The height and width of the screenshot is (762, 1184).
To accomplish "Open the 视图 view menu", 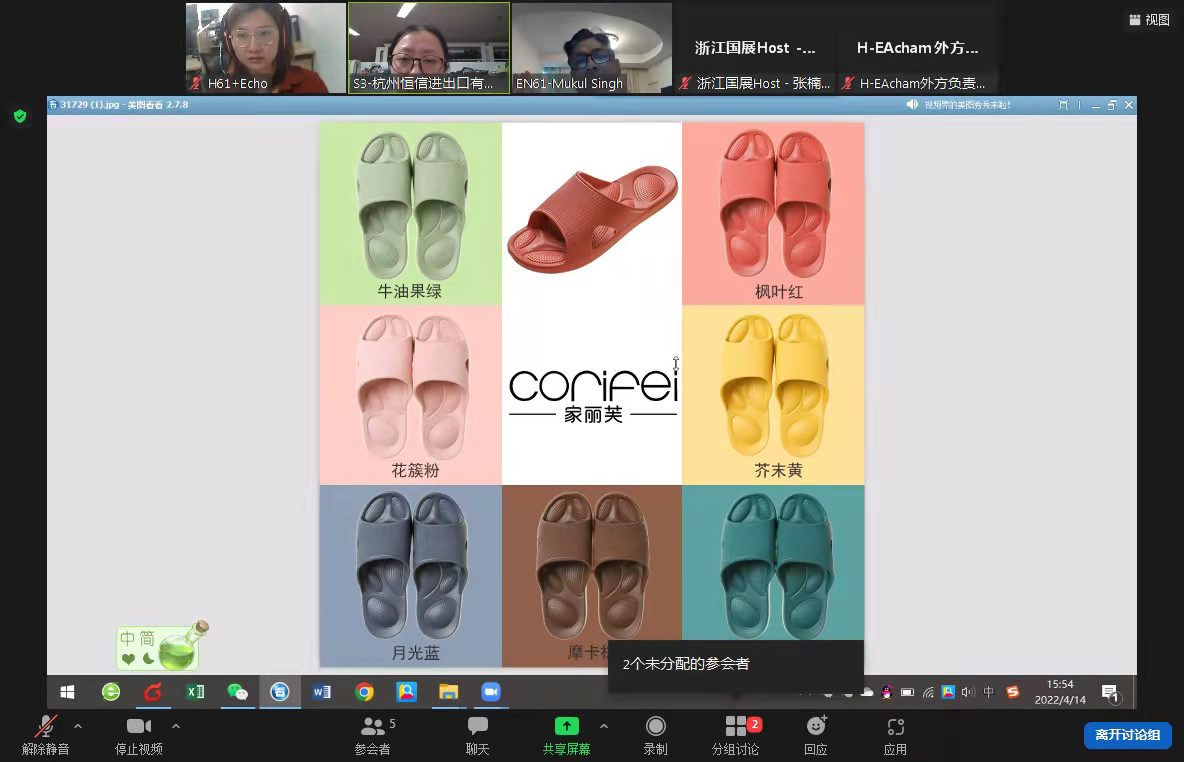I will tap(1149, 19).
